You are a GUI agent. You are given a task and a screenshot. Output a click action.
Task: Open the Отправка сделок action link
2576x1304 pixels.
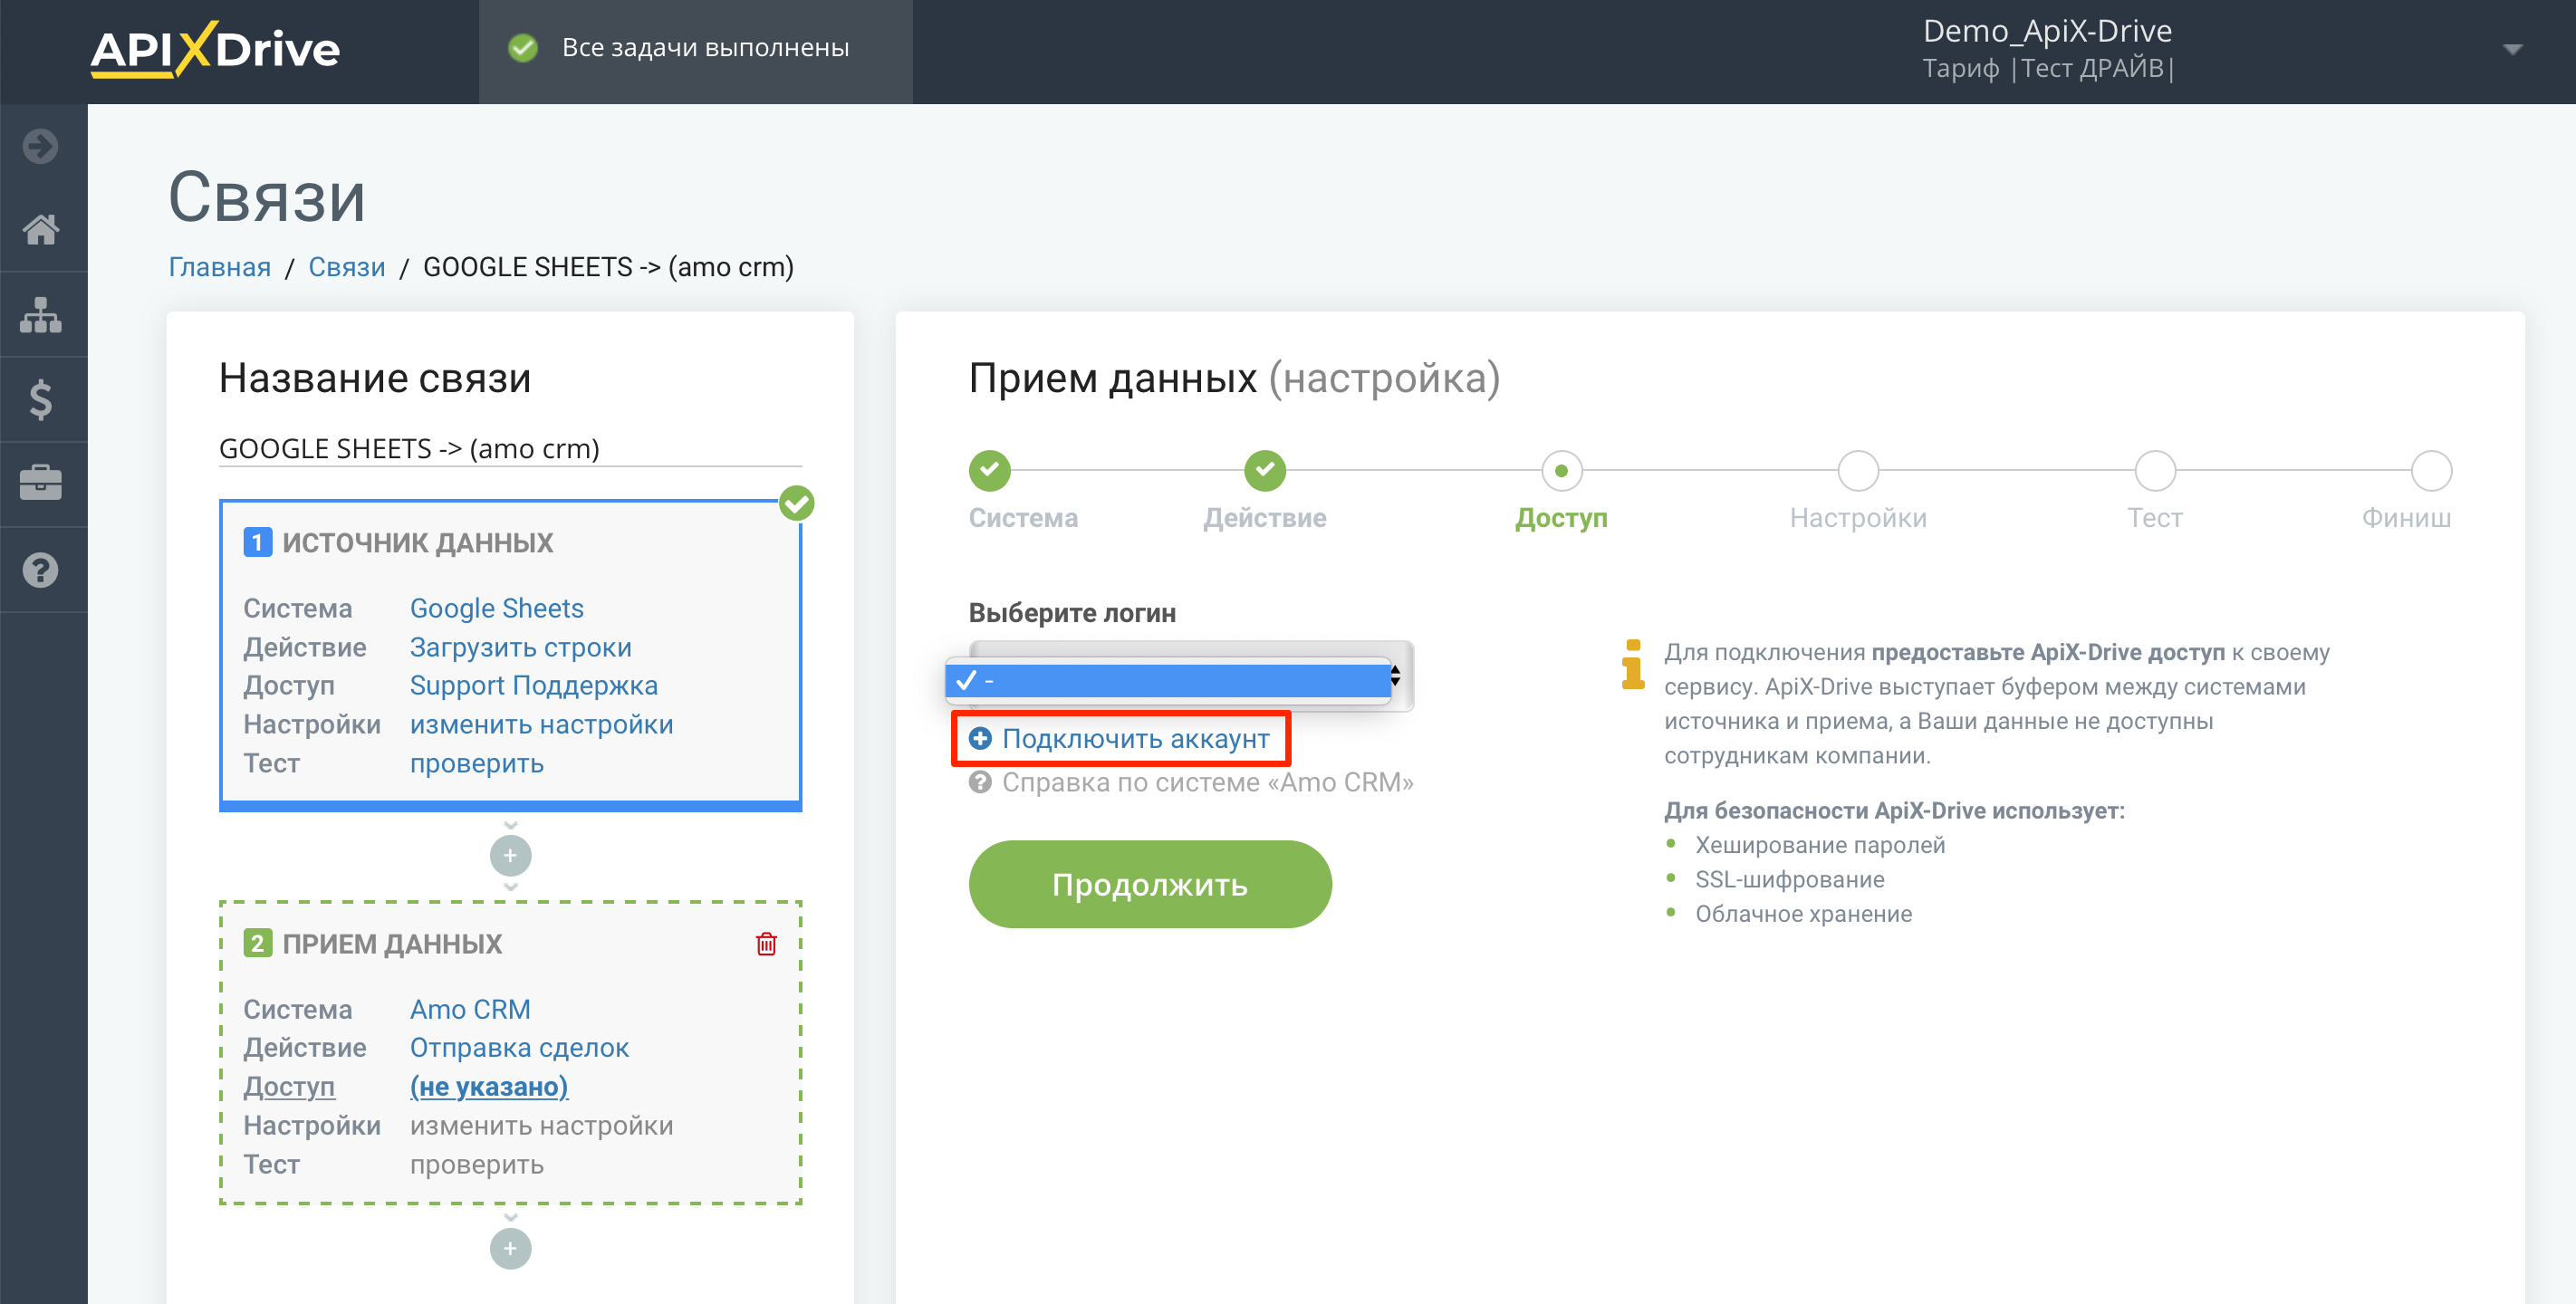pos(519,1047)
